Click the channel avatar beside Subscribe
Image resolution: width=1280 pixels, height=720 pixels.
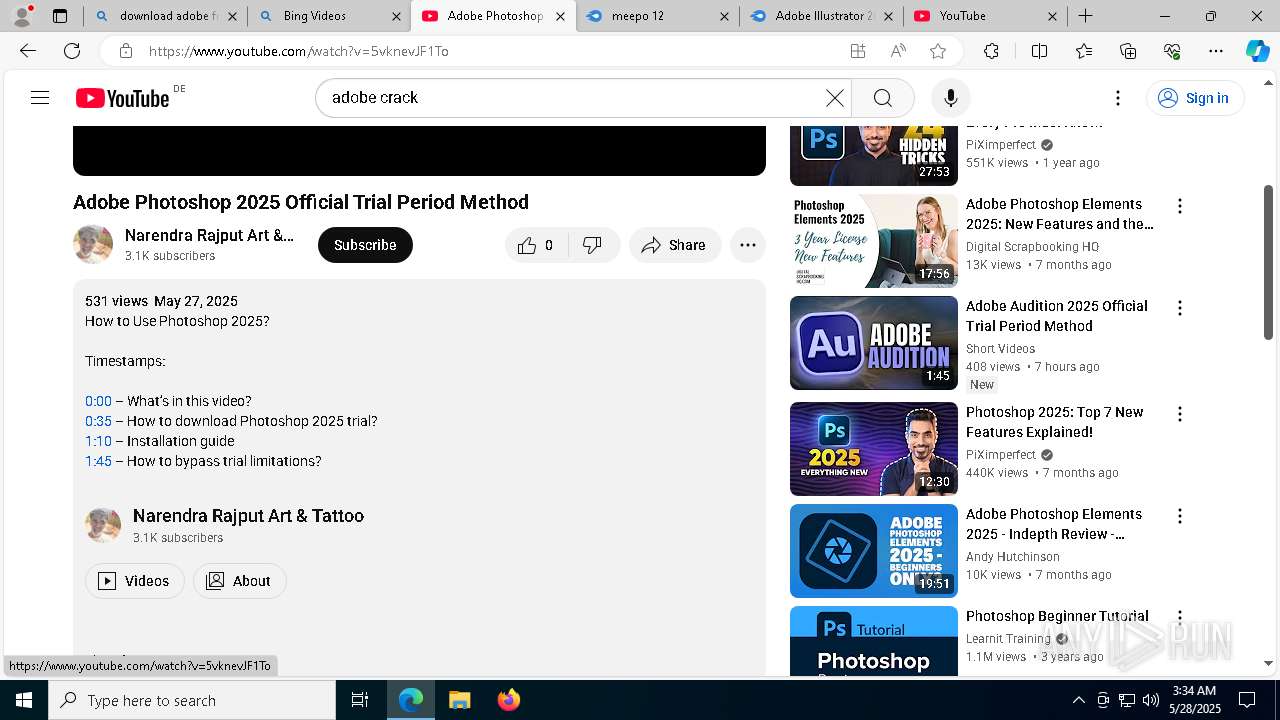click(93, 245)
